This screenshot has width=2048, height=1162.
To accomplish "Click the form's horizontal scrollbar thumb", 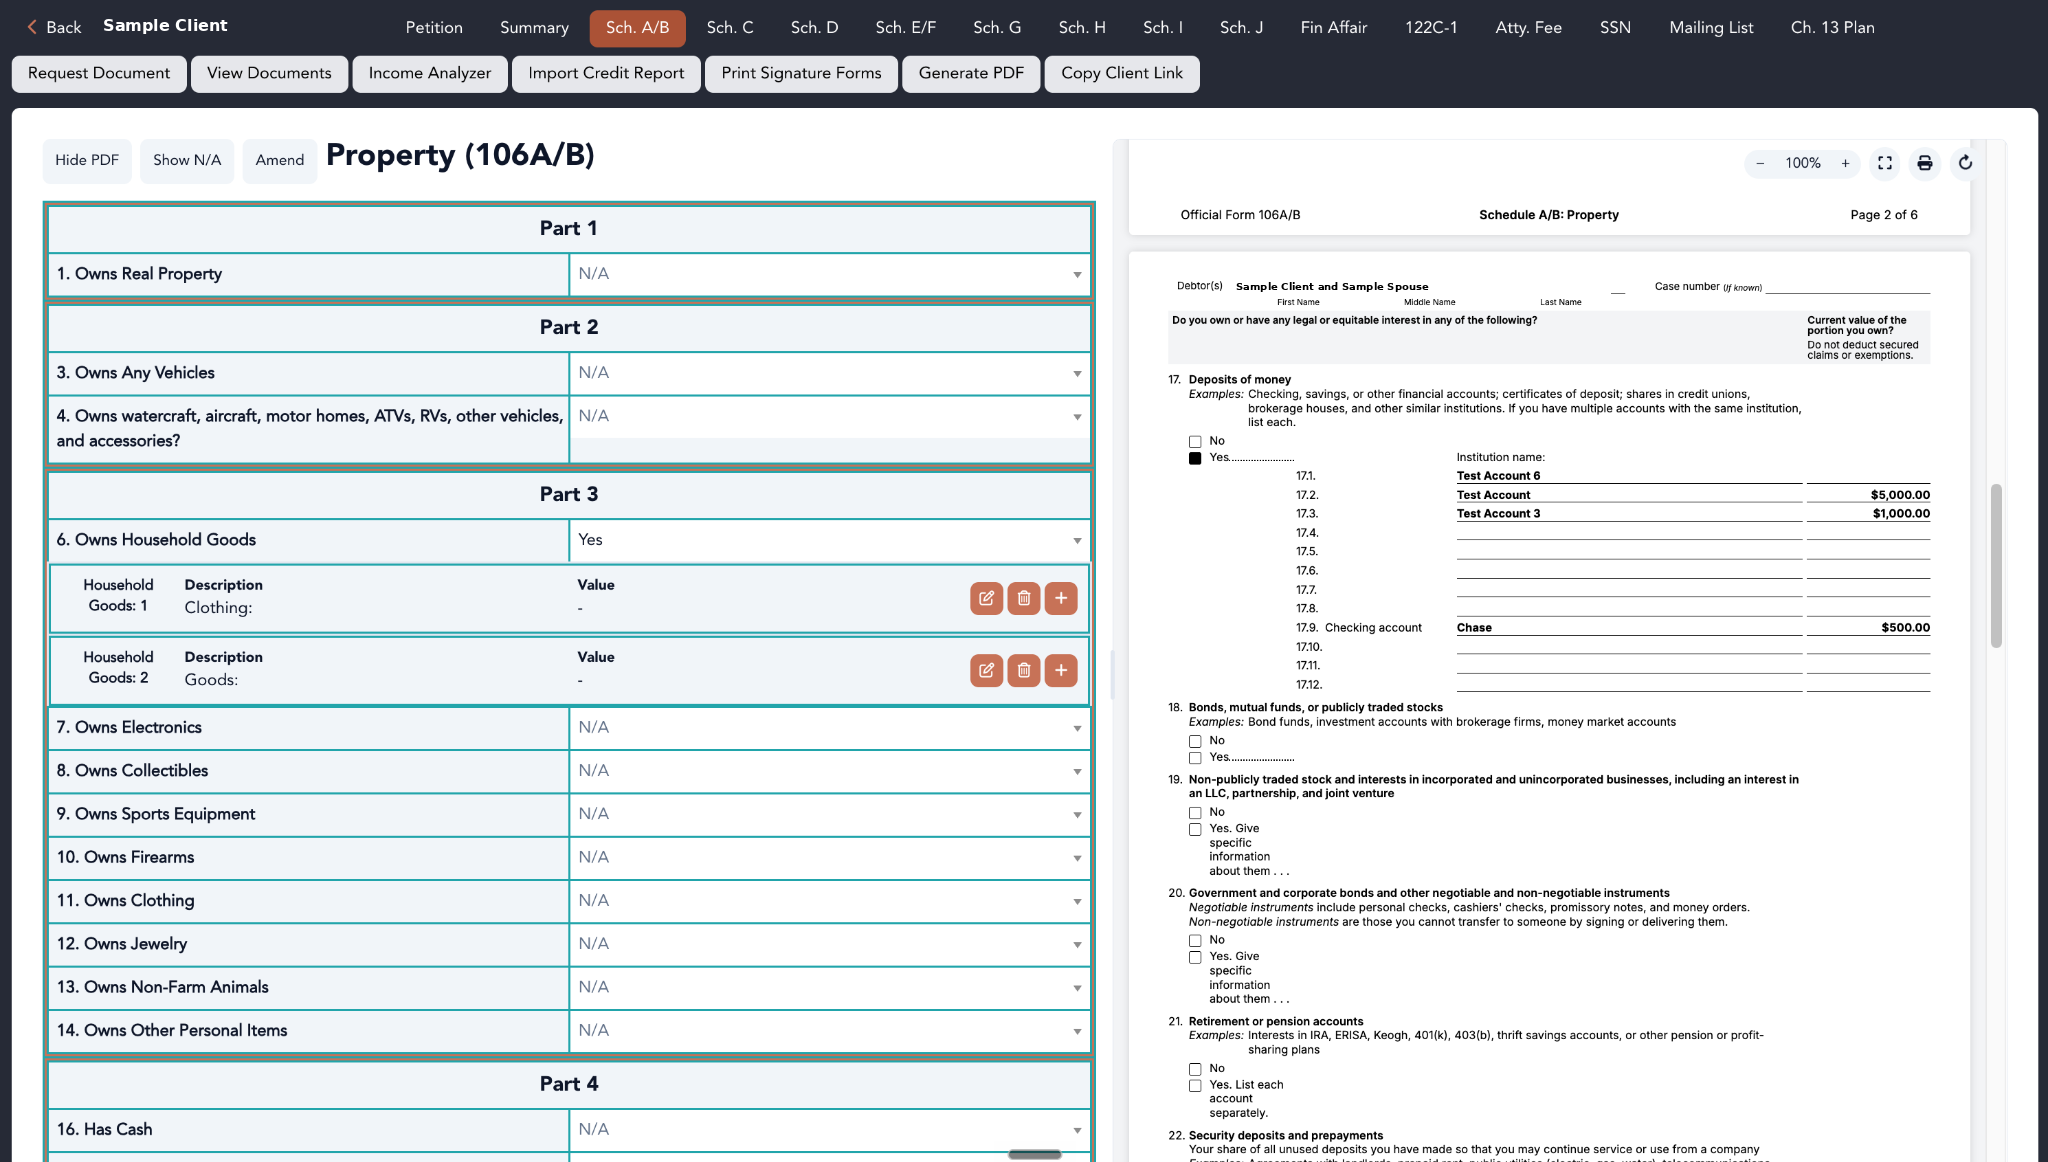I will 1035,1154.
